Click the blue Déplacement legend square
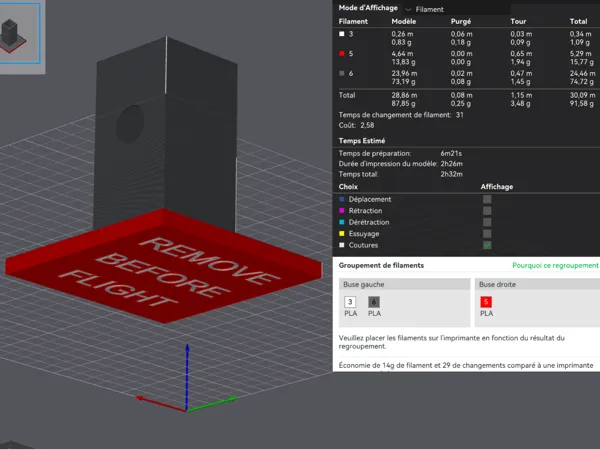 [x=342, y=199]
